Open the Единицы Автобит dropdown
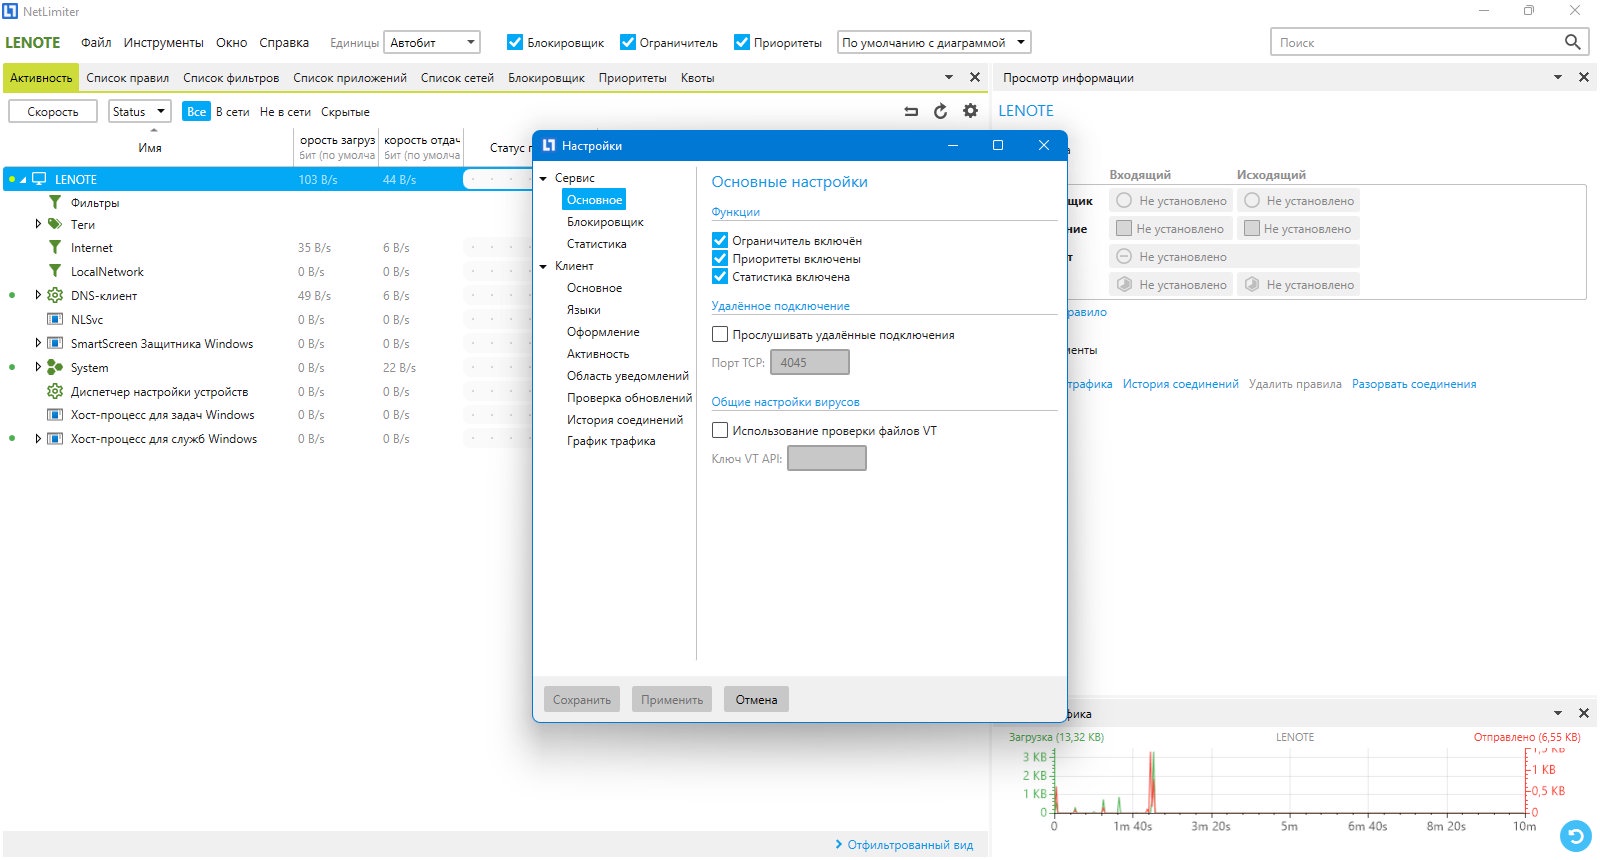This screenshot has width=1600, height=860. coord(432,42)
